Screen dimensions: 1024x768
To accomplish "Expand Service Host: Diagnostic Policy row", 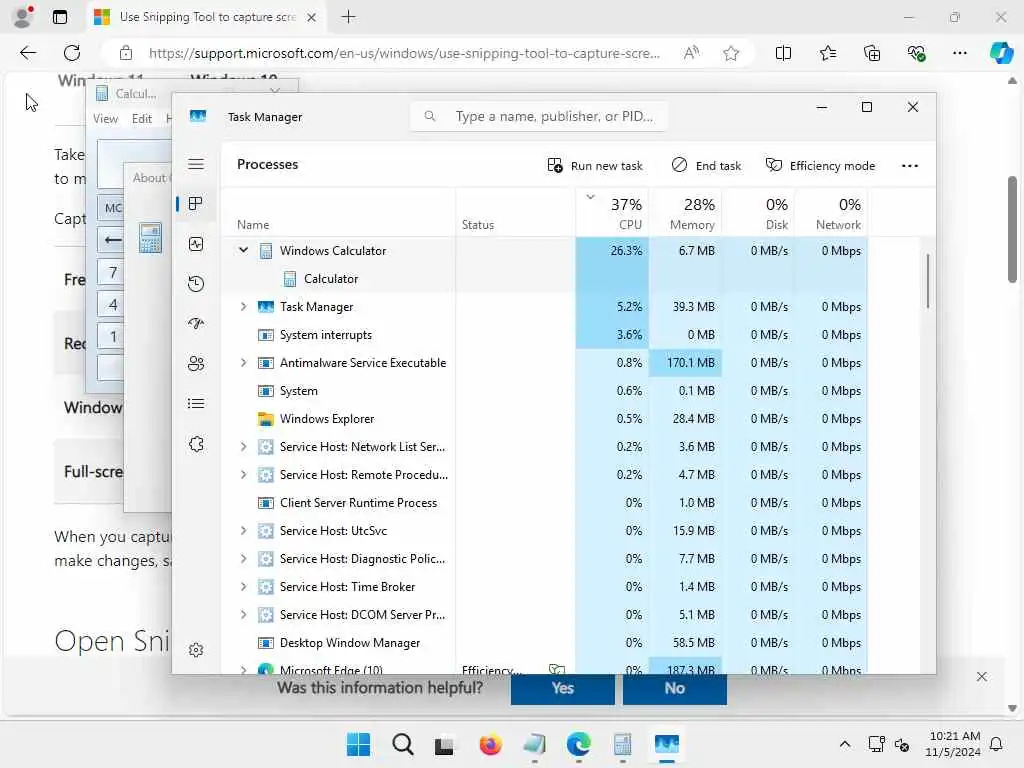I will [244, 559].
